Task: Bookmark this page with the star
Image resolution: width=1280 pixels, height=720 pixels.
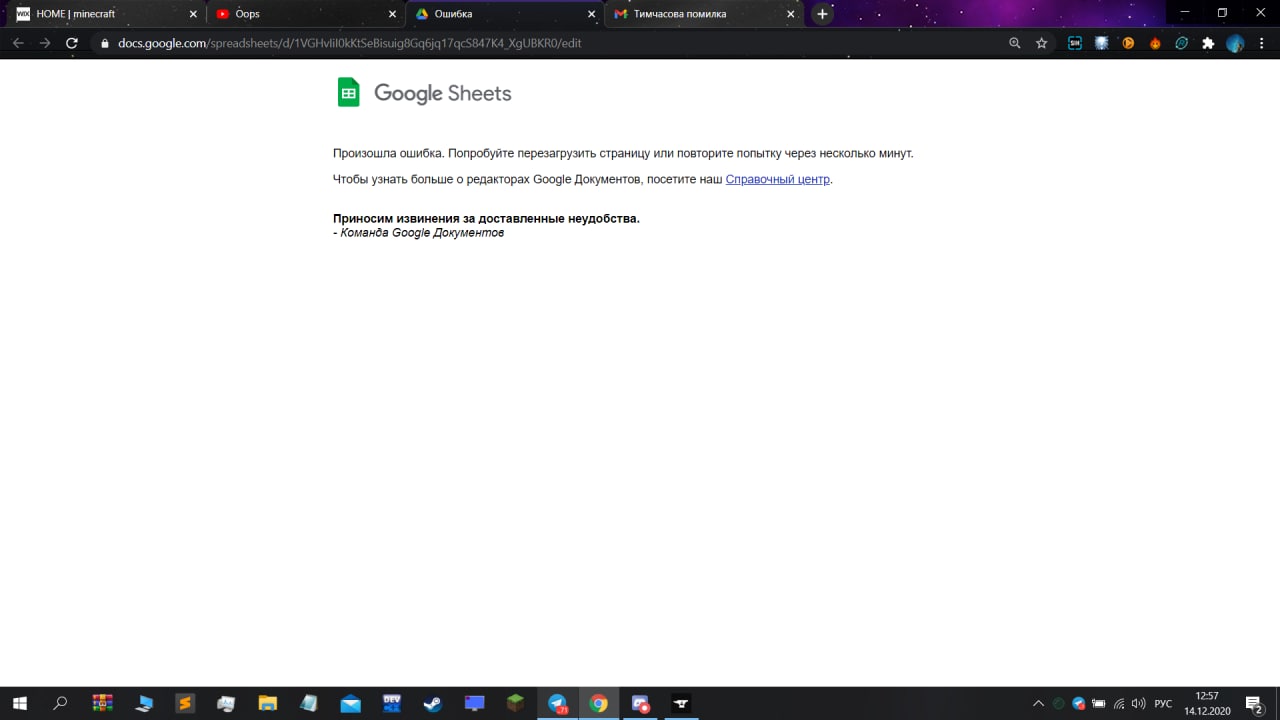Action: pos(1042,43)
